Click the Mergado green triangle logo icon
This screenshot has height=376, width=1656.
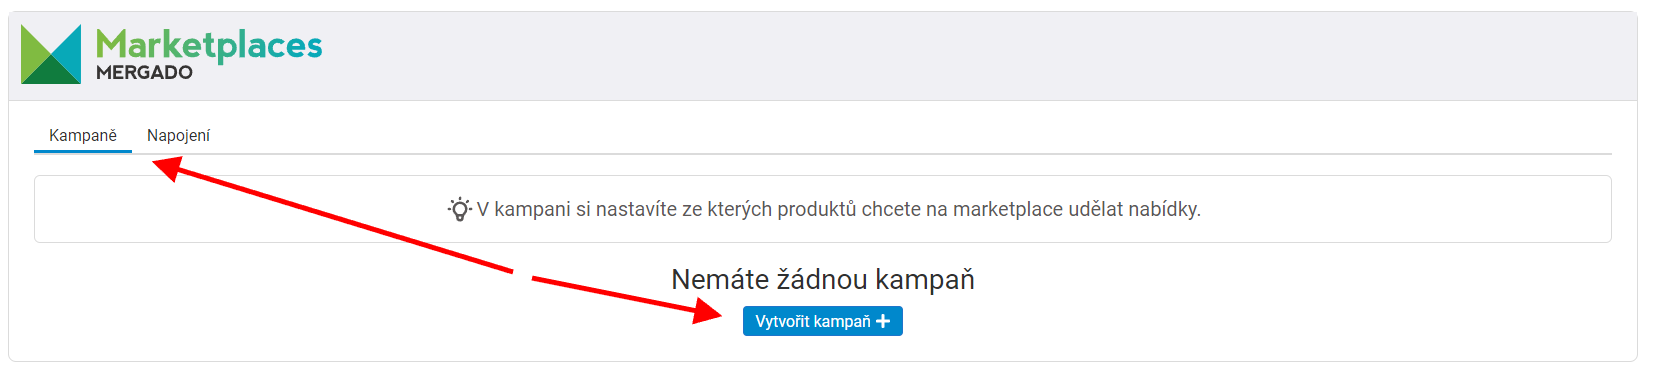(x=51, y=54)
